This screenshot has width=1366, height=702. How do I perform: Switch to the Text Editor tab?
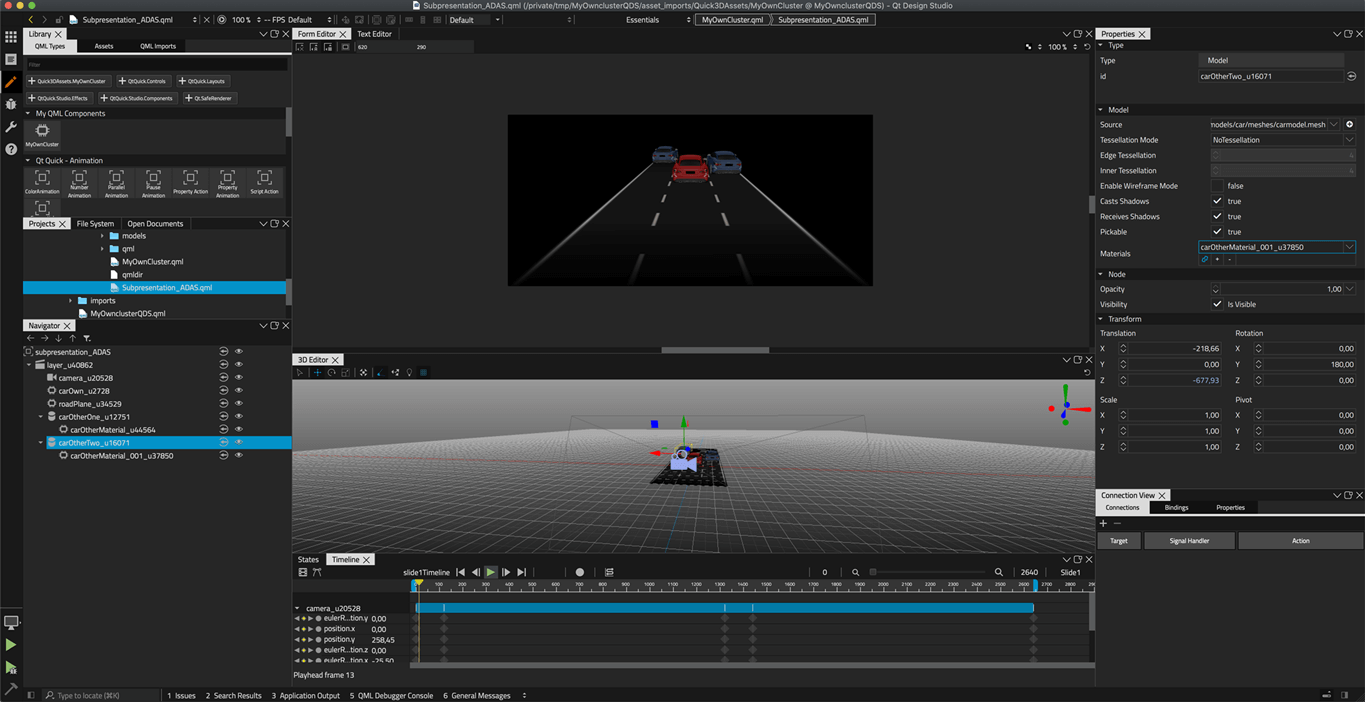tap(374, 33)
